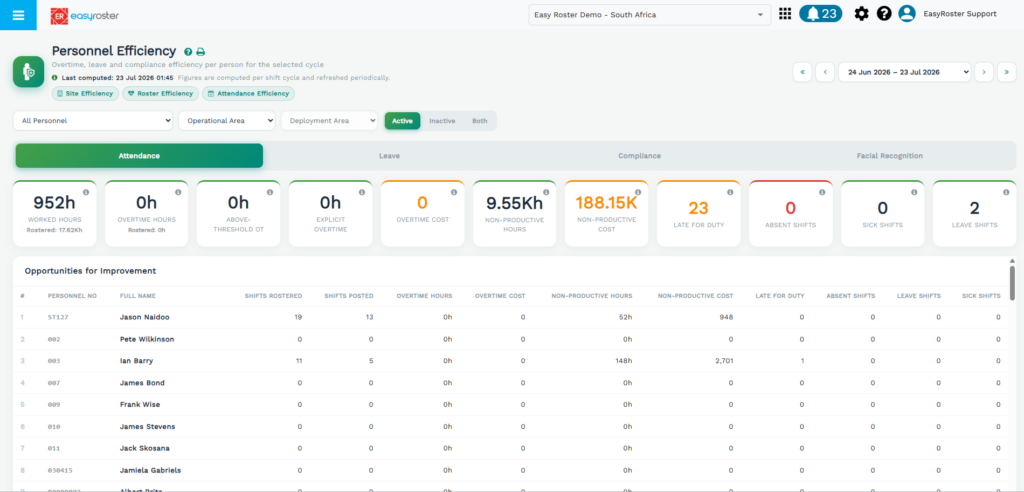Select Jamiela Gabriels in the table
The height and width of the screenshot is (492, 1024).
click(x=150, y=470)
